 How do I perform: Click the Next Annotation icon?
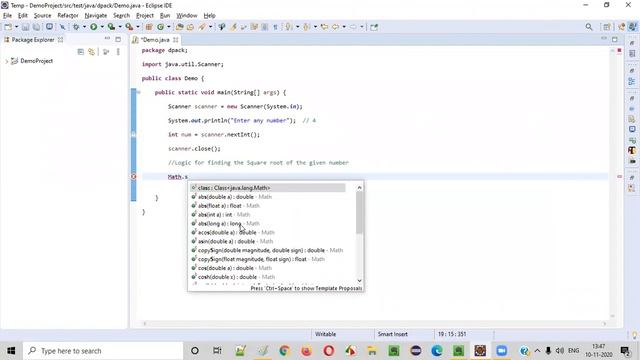click(289, 27)
